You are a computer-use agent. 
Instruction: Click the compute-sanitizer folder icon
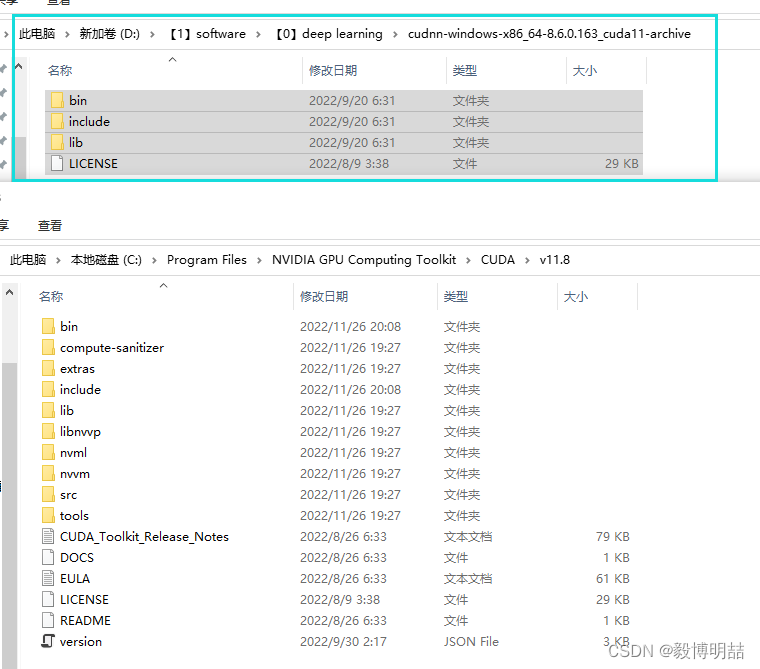(x=48, y=348)
